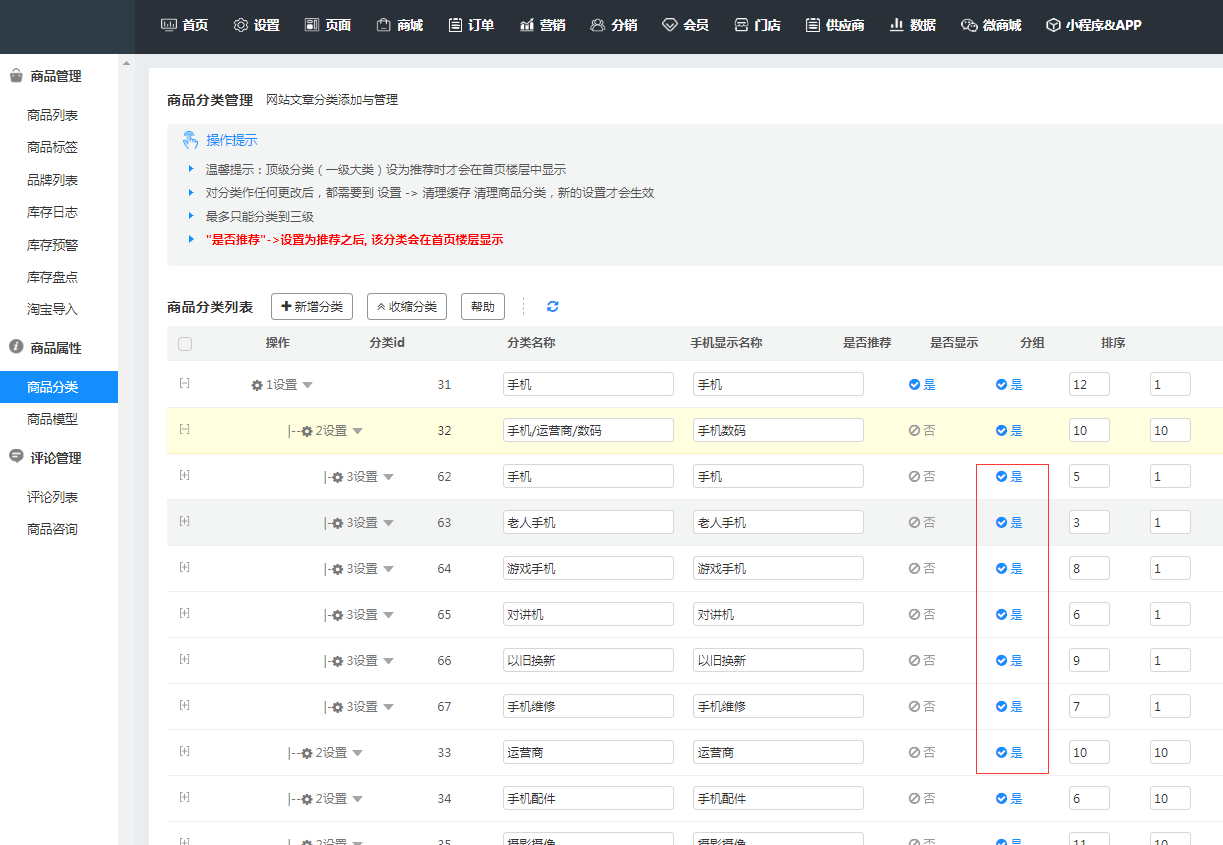Click the info icon beside 商品属性

click(16, 347)
